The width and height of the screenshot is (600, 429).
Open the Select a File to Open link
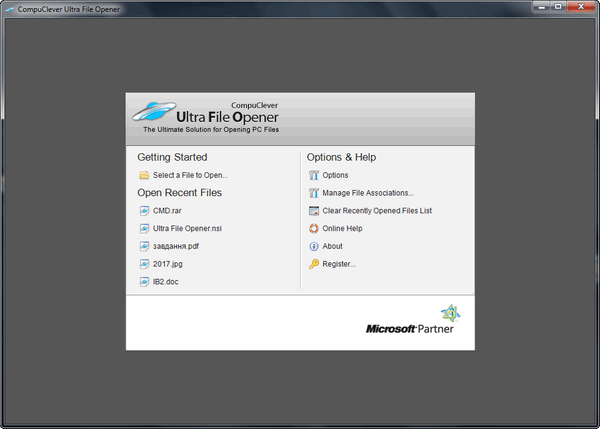click(191, 175)
